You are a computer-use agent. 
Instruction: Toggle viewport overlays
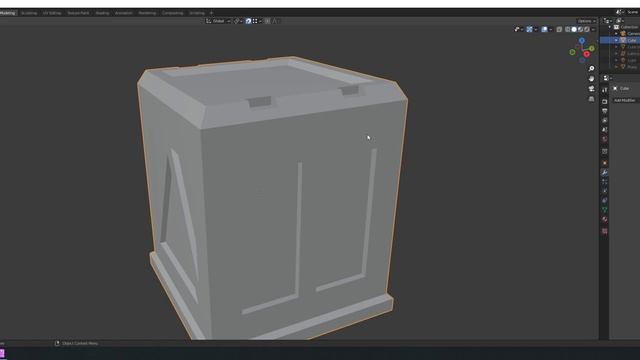tap(544, 29)
